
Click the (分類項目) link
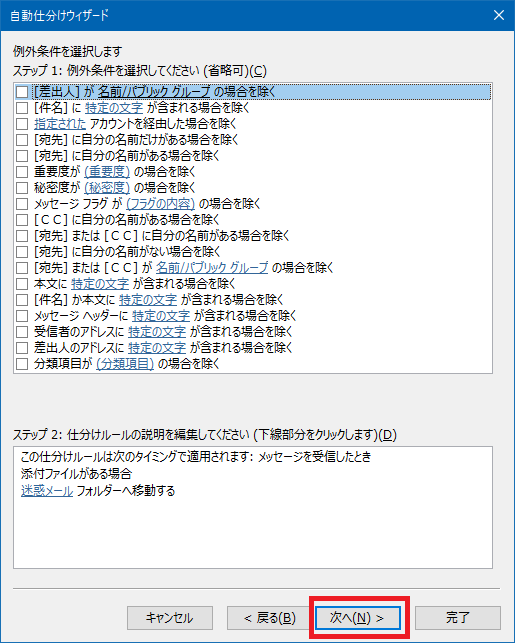click(125, 364)
